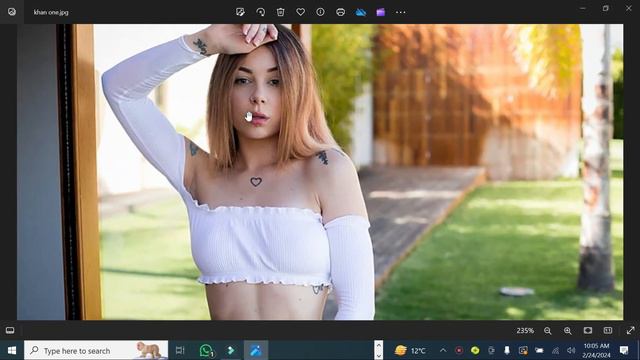Open the battery status icon
Image resolution: width=640 pixels, height=360 pixels.
[539, 350]
